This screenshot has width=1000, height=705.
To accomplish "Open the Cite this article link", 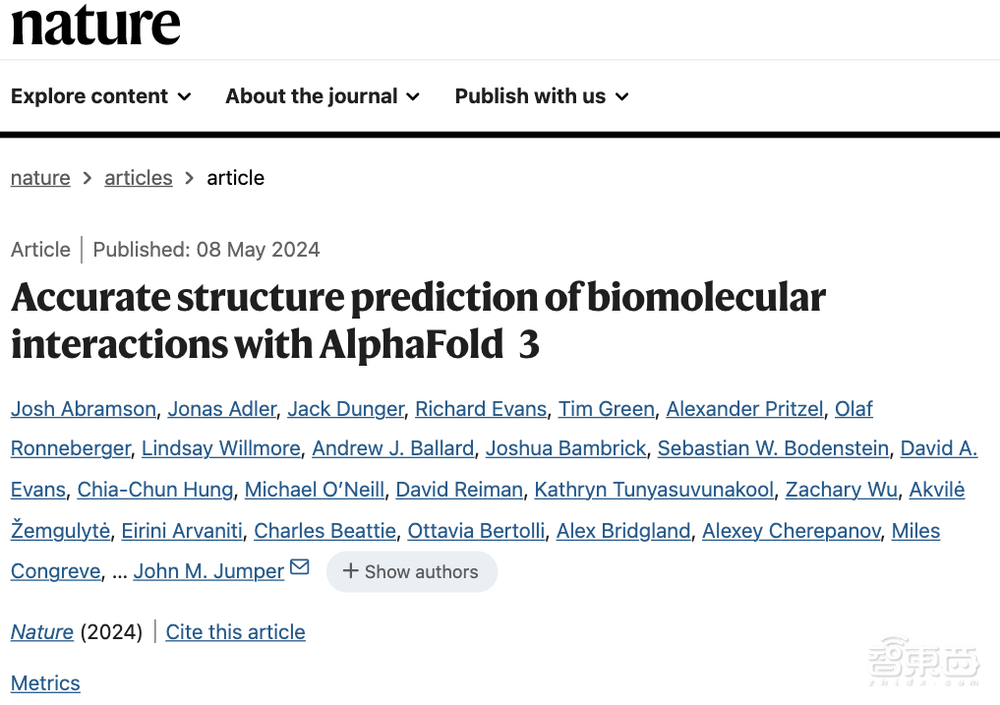I will tap(235, 632).
